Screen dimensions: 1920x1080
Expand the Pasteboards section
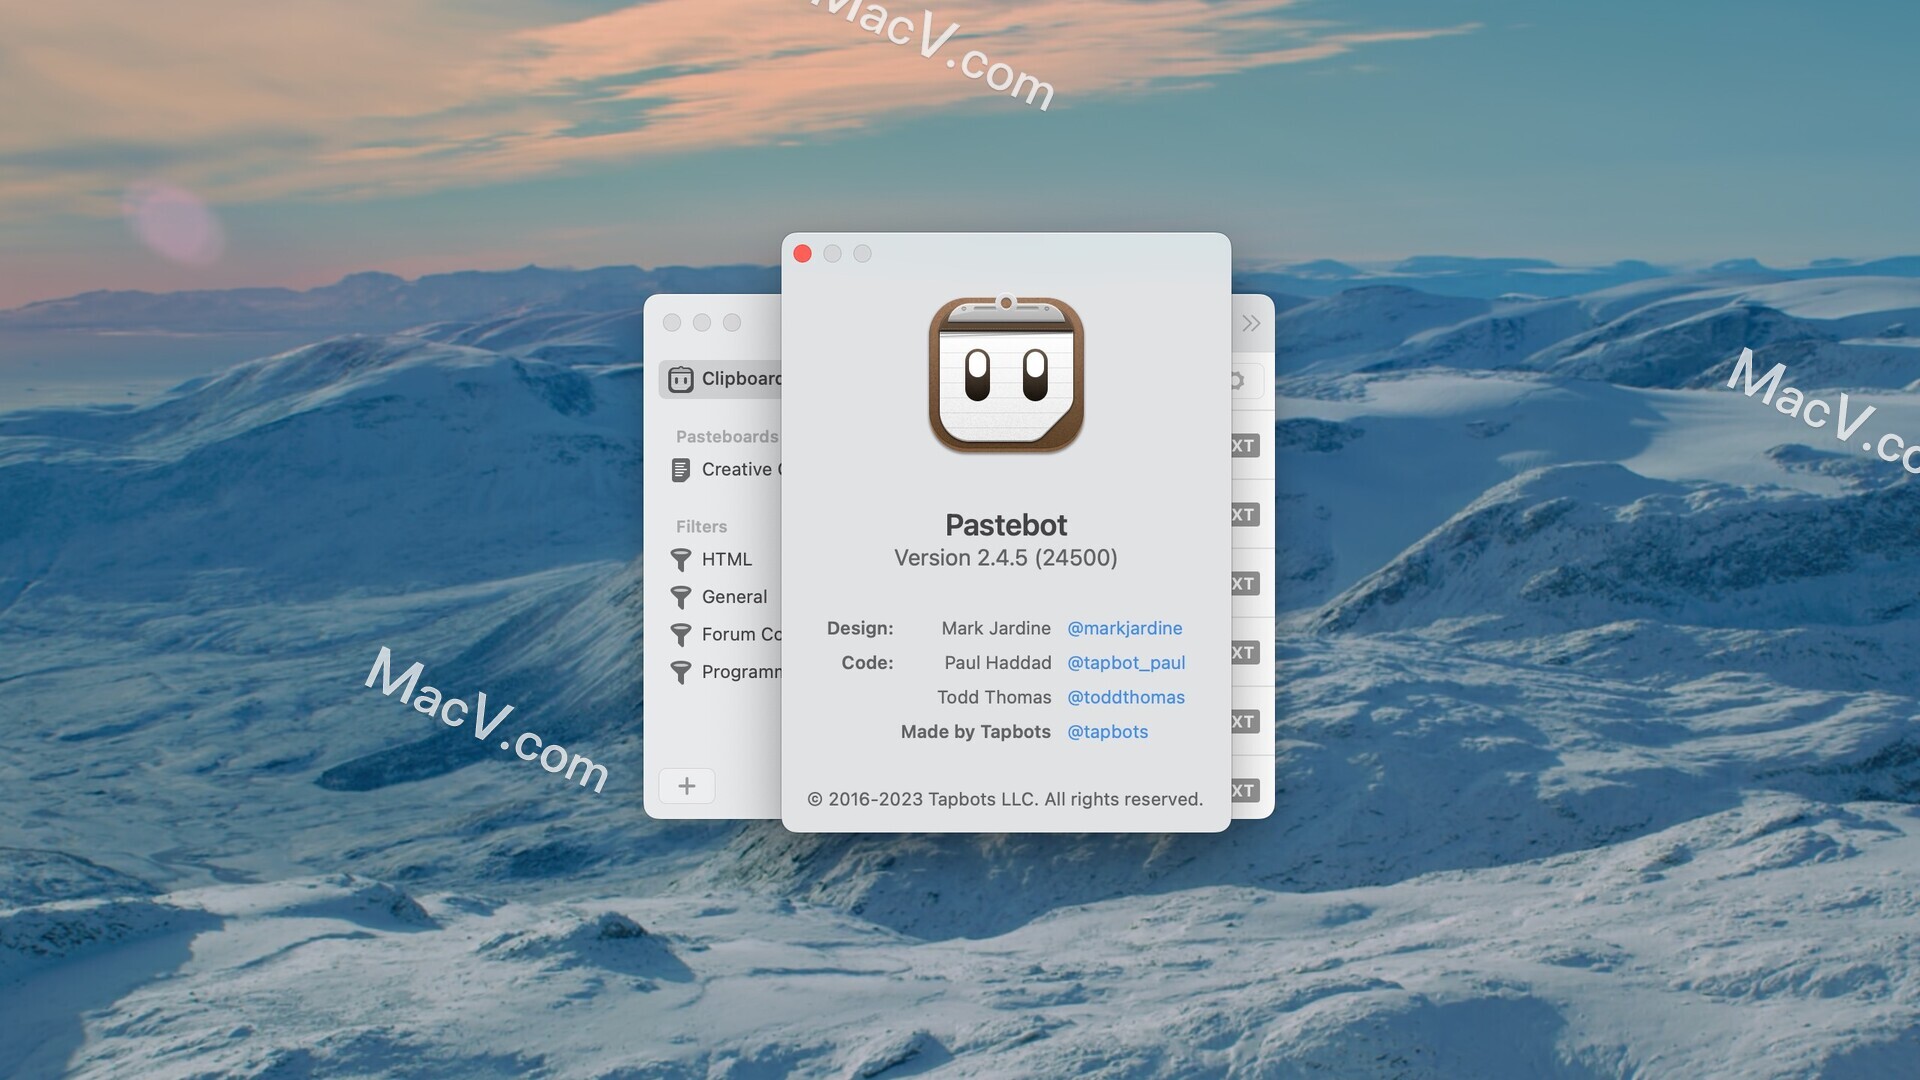pyautogui.click(x=727, y=436)
